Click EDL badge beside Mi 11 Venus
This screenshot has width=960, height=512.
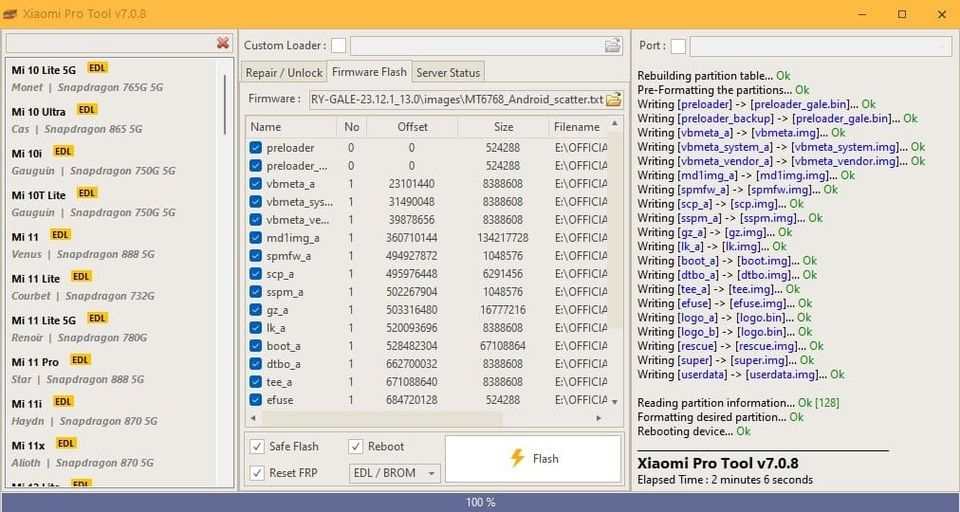60,234
